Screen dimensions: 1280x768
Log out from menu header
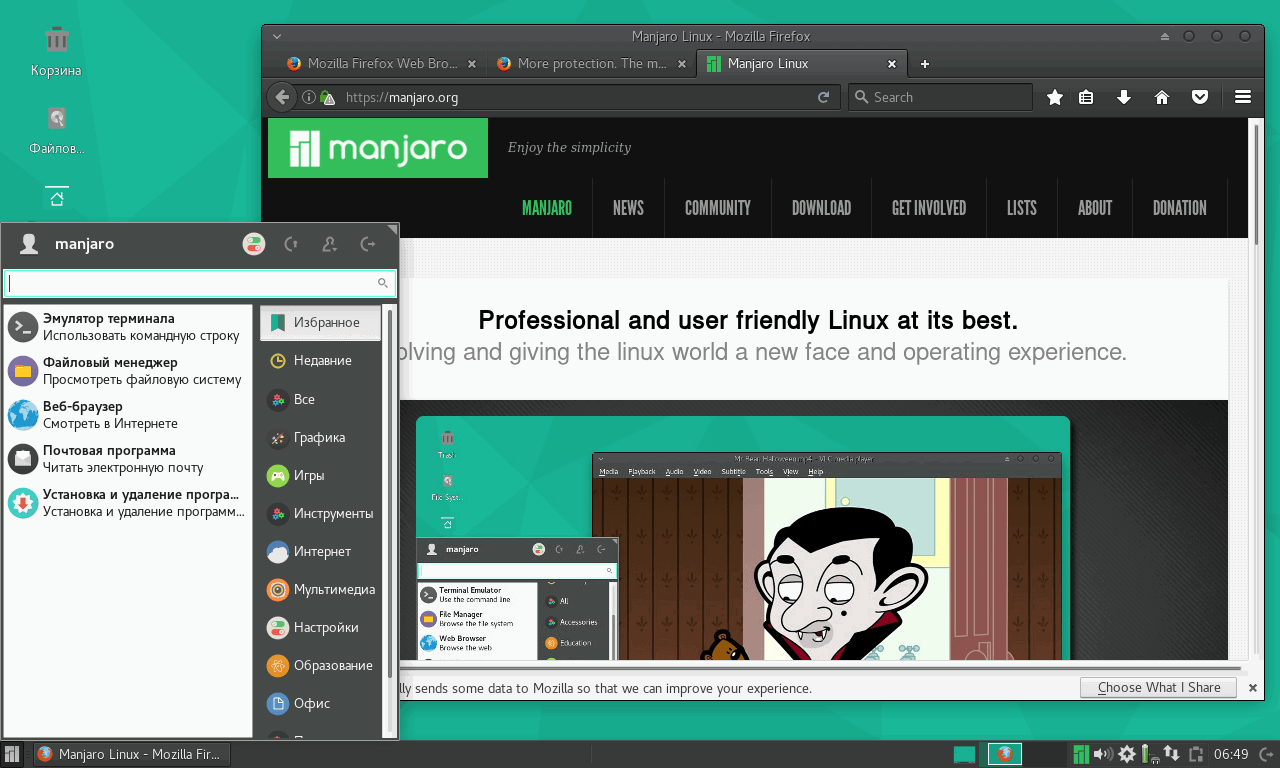367,244
